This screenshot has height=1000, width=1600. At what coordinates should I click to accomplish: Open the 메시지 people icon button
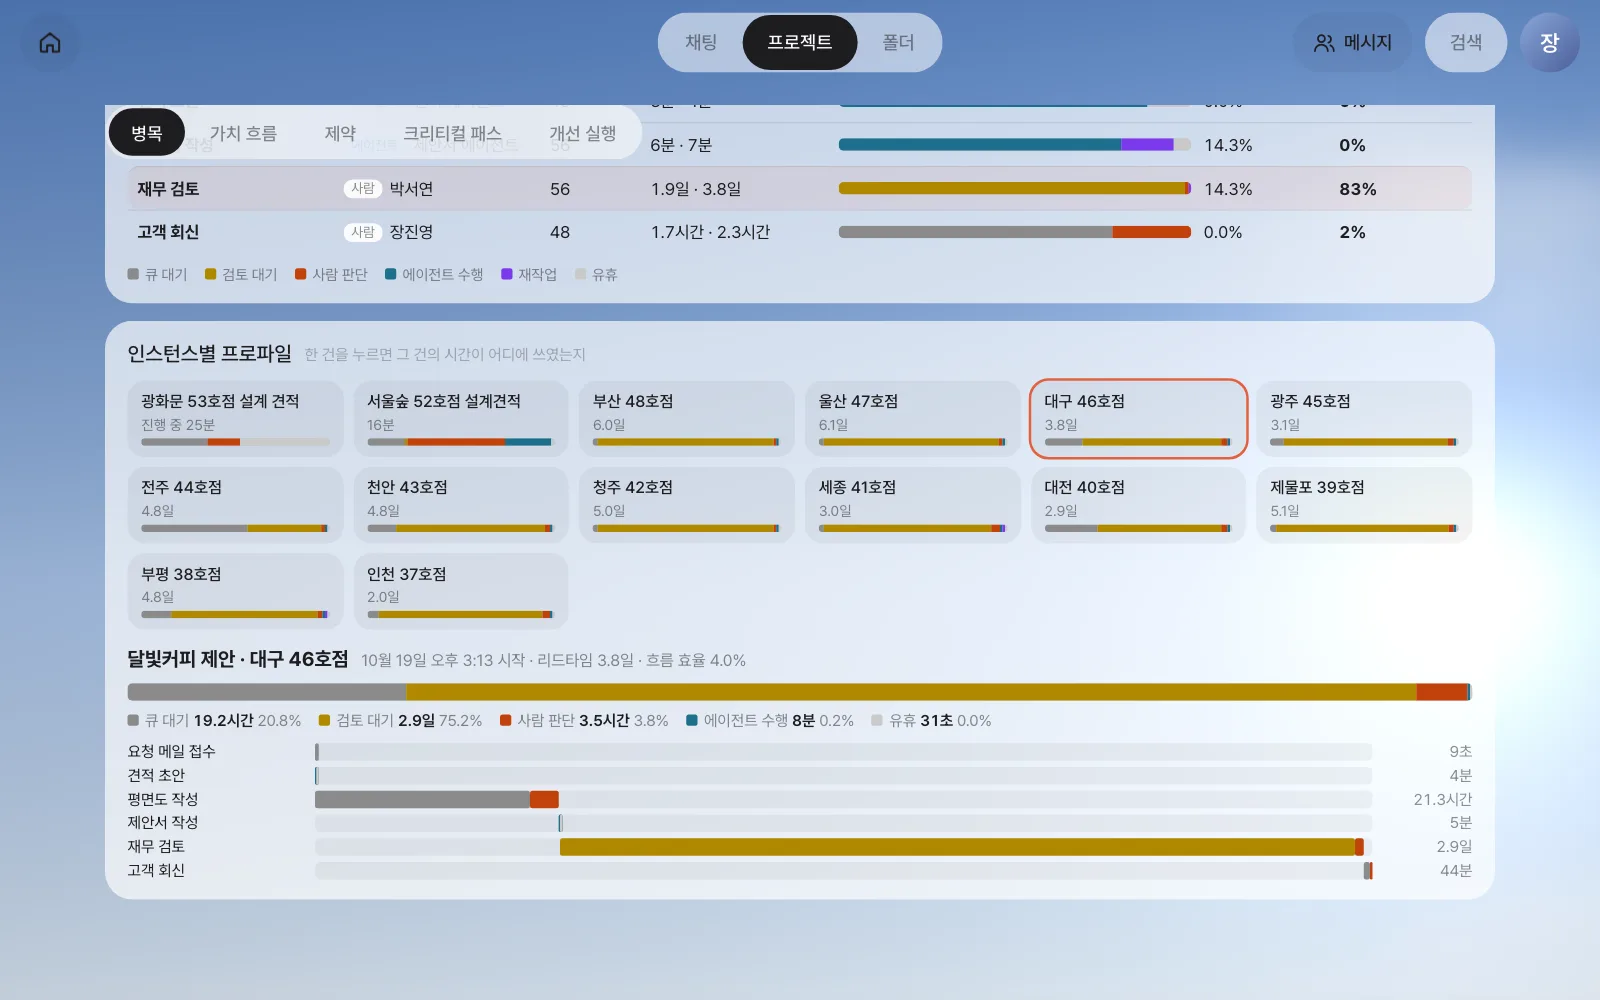coord(1353,43)
